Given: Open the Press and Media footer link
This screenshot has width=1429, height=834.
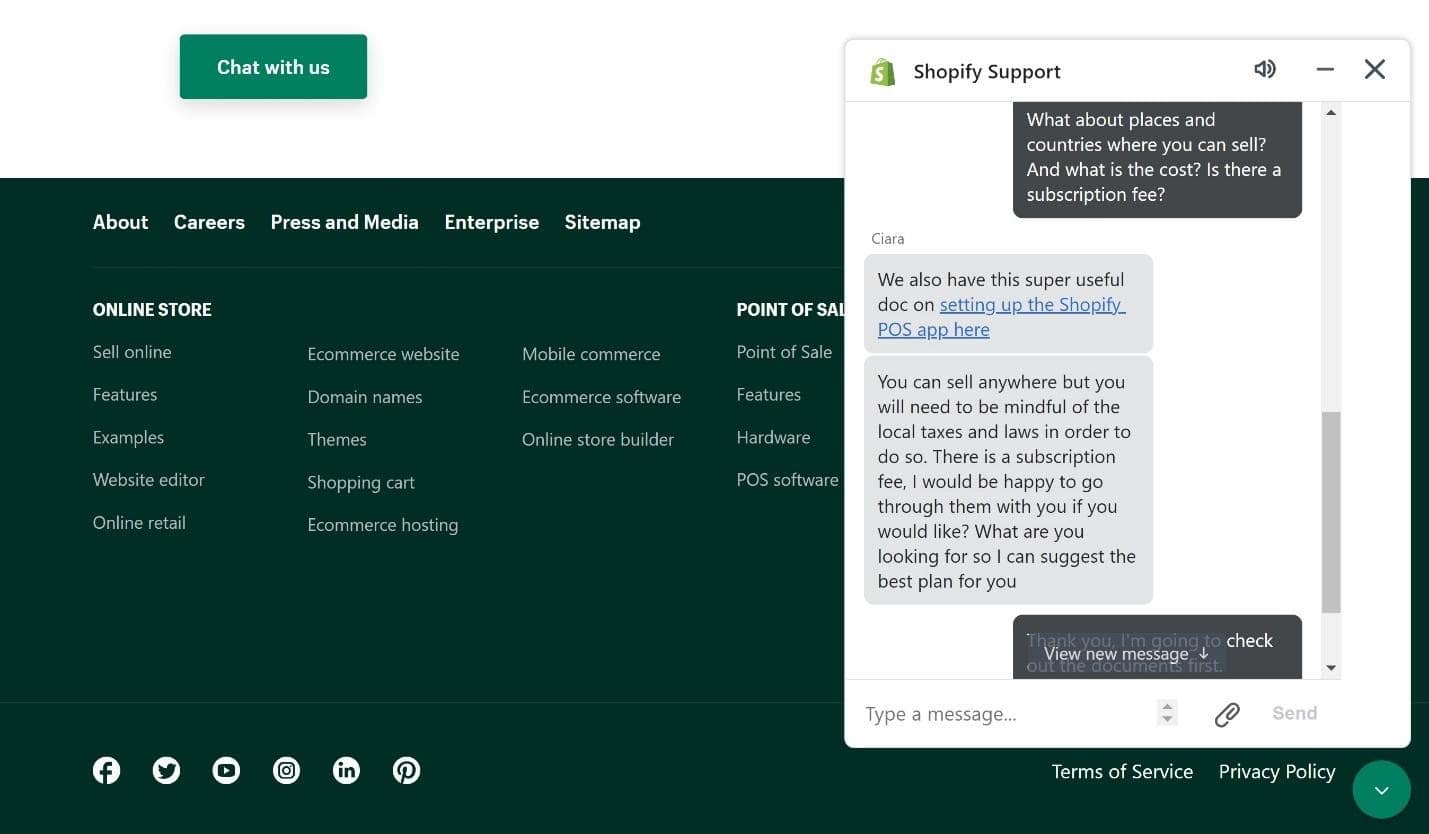Looking at the screenshot, I should [x=344, y=222].
